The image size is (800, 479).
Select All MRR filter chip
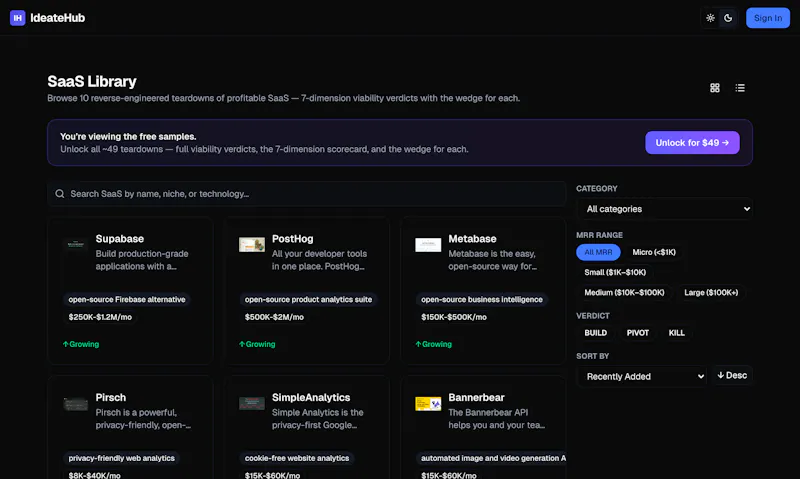[x=598, y=252]
